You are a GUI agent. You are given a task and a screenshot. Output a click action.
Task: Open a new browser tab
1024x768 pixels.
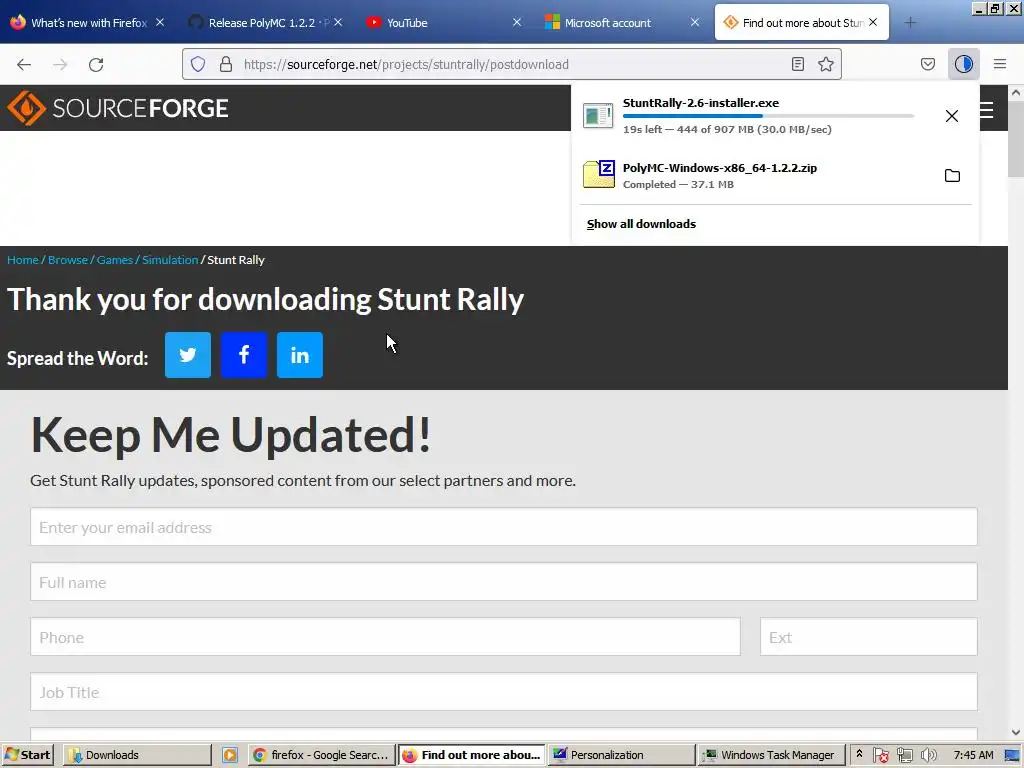(910, 23)
